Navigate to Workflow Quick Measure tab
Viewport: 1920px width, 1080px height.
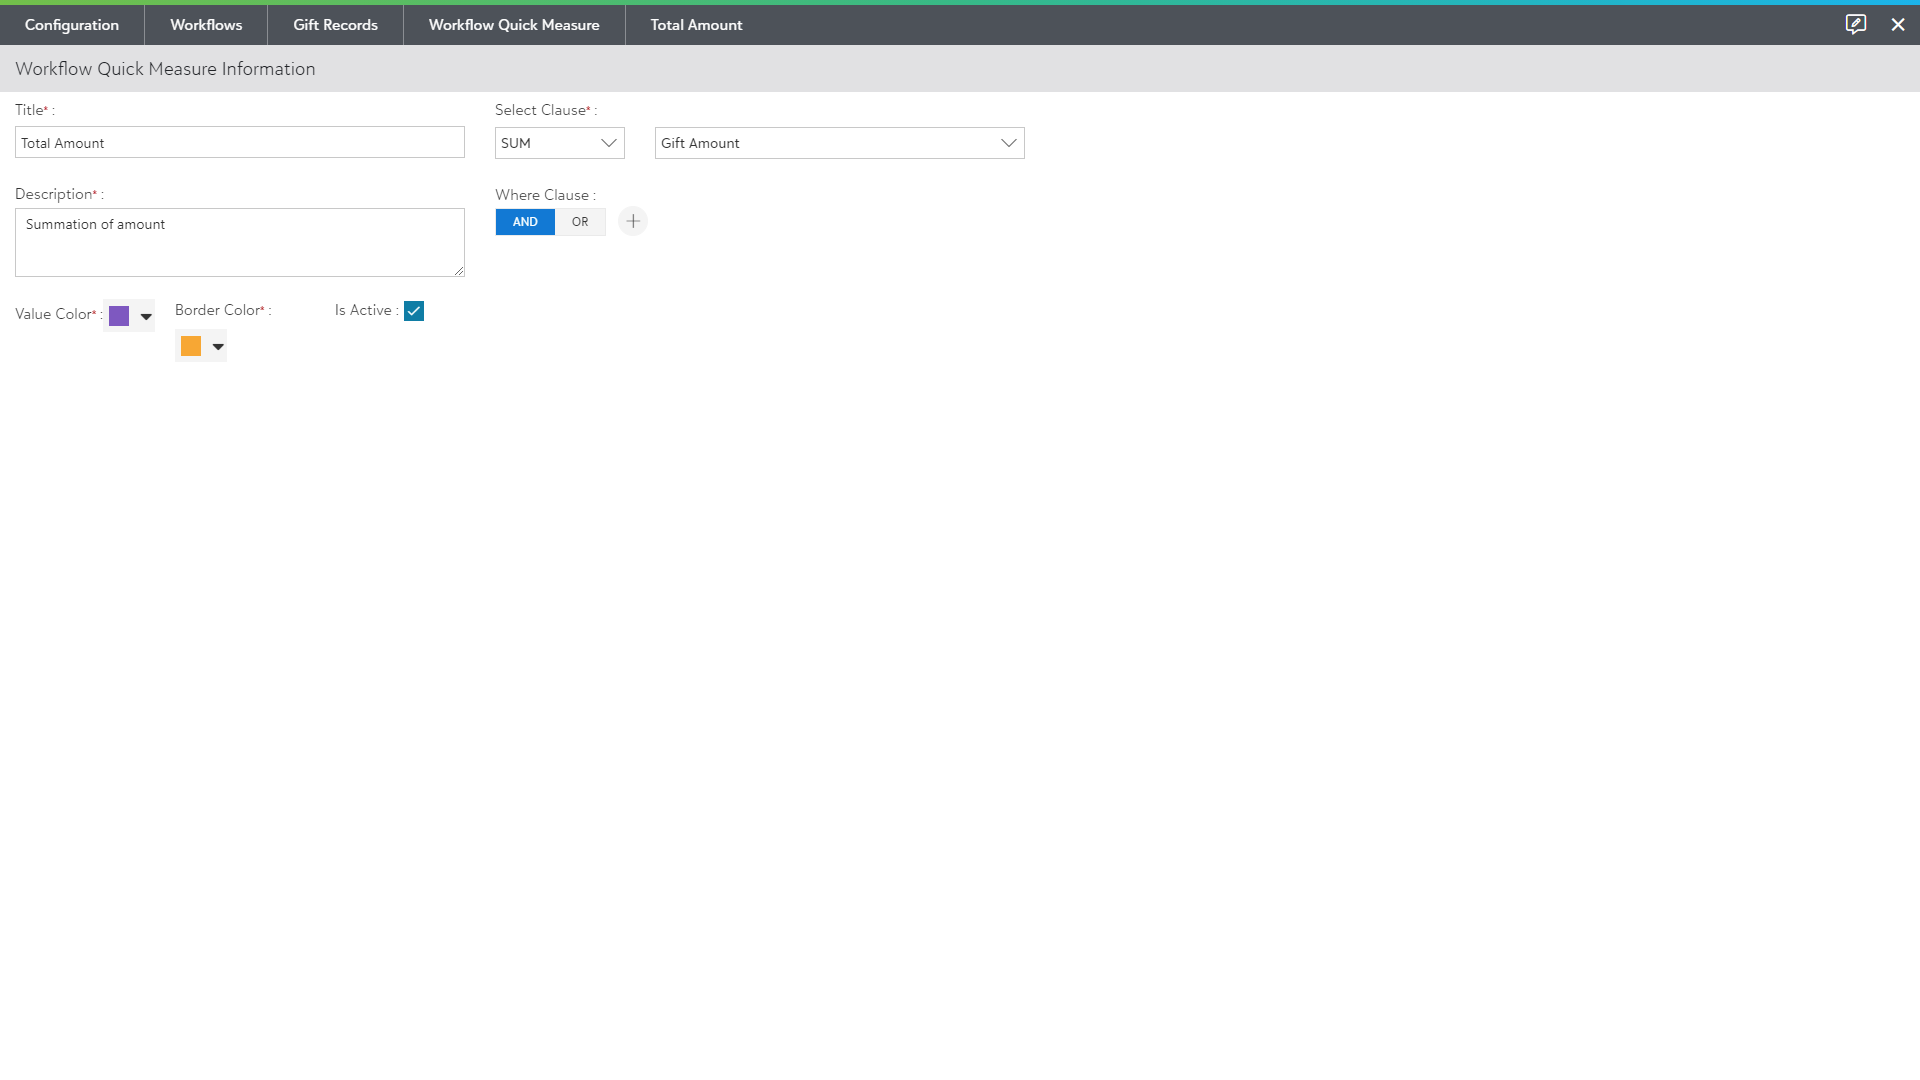(514, 25)
